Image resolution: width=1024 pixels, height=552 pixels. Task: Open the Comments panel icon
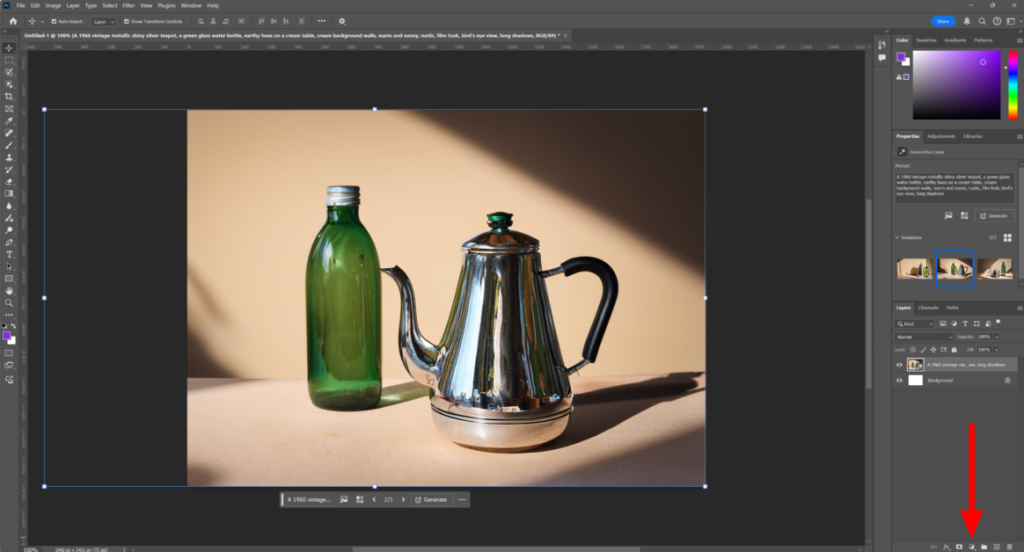[x=882, y=57]
